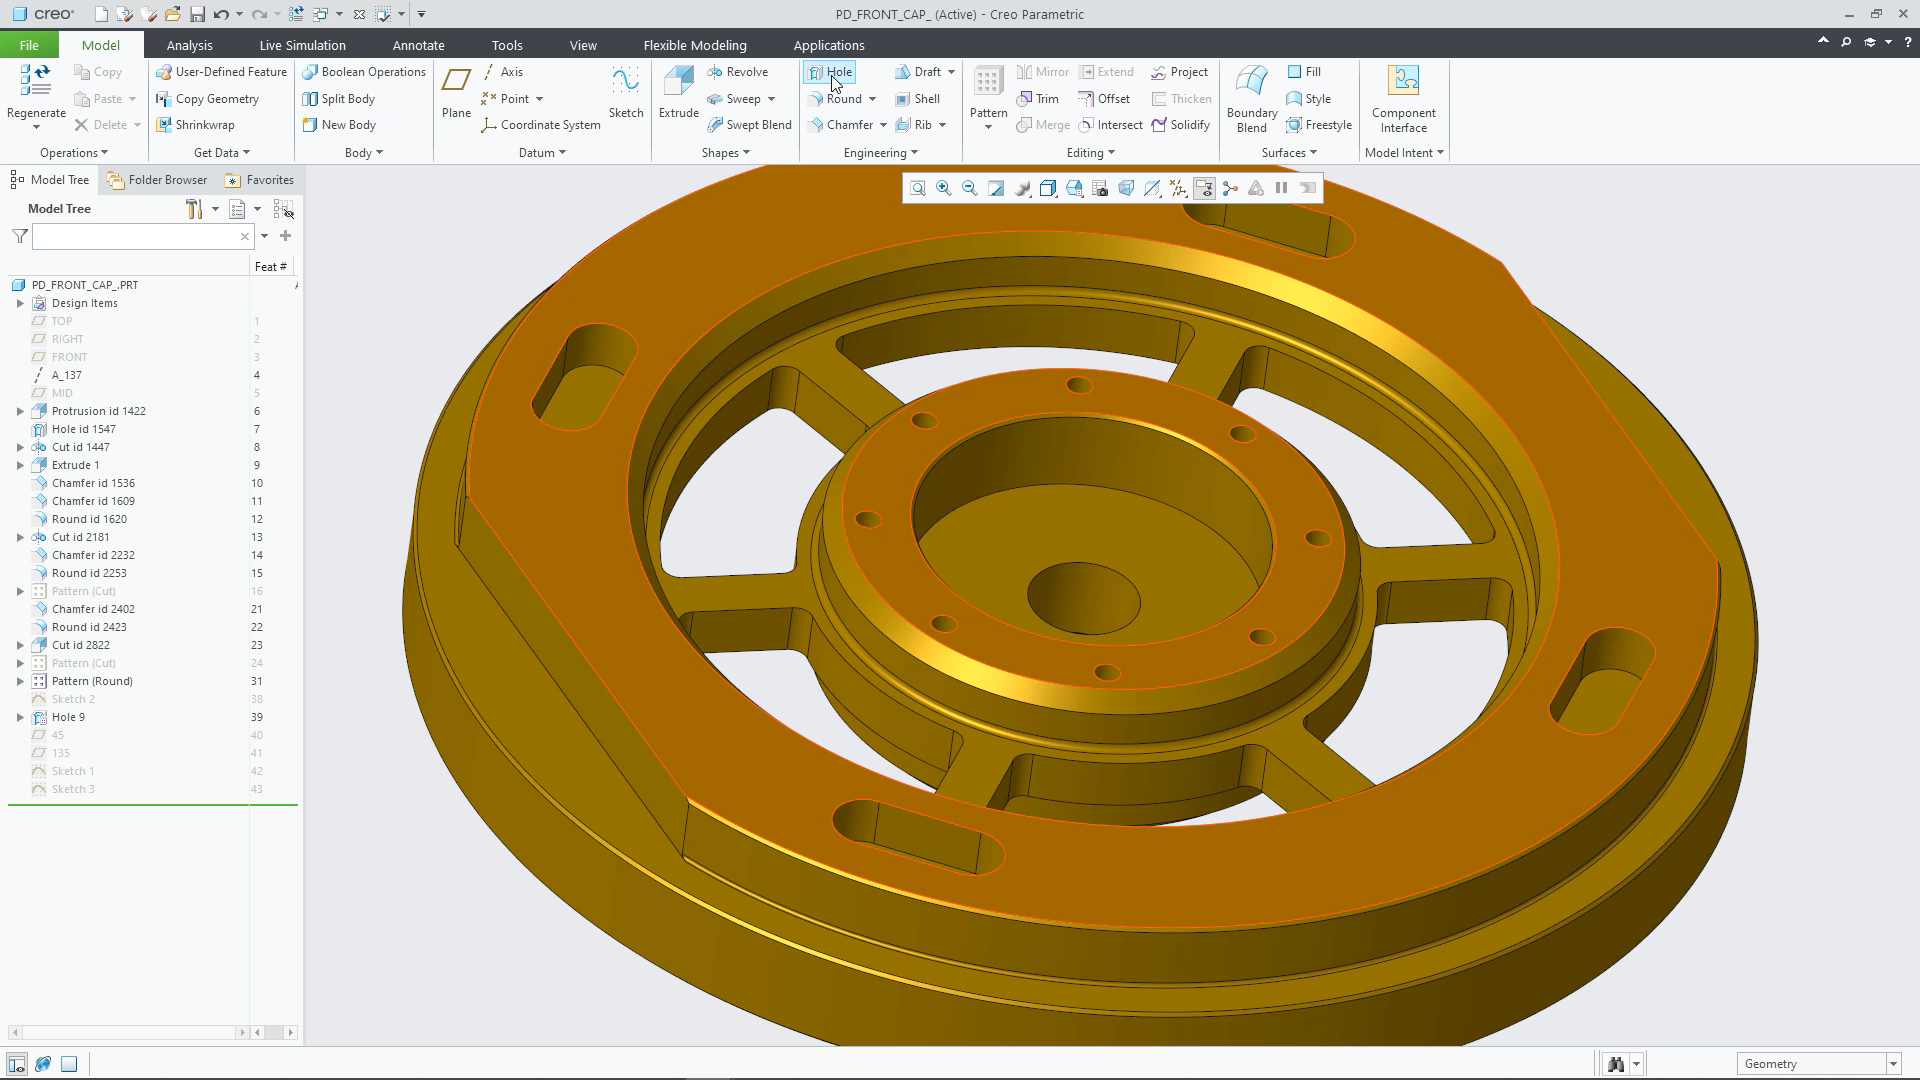
Task: Toggle main window view in status bar
Action: pos(69,1064)
